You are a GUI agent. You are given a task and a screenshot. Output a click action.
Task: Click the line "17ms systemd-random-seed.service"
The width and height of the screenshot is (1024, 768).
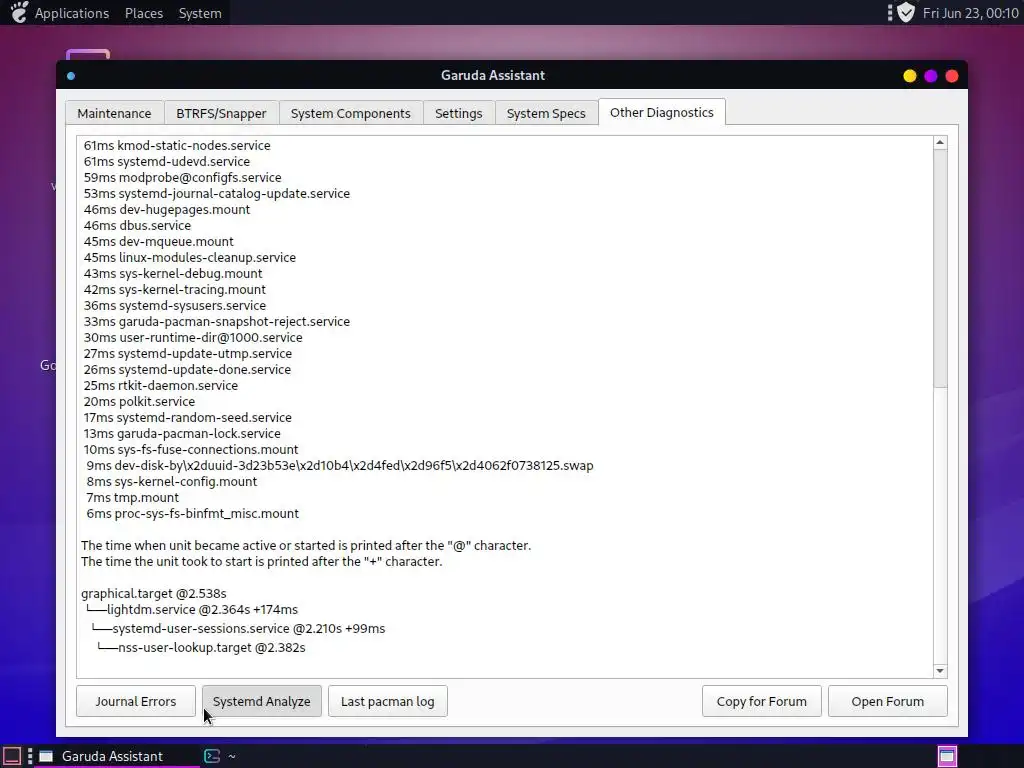pyautogui.click(x=187, y=417)
